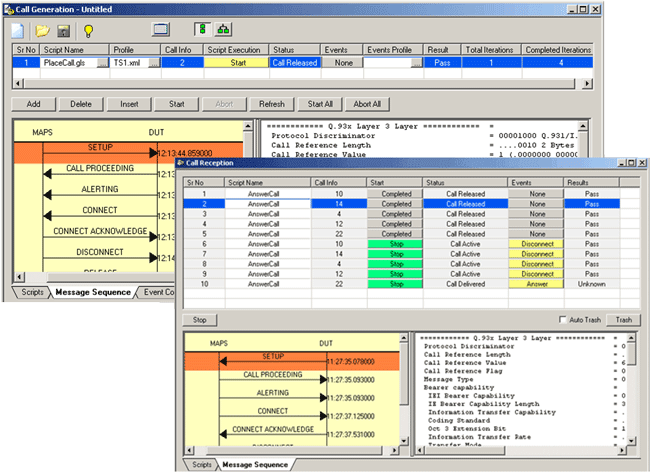Click the yellow light bulb icon

pyautogui.click(x=88, y=31)
